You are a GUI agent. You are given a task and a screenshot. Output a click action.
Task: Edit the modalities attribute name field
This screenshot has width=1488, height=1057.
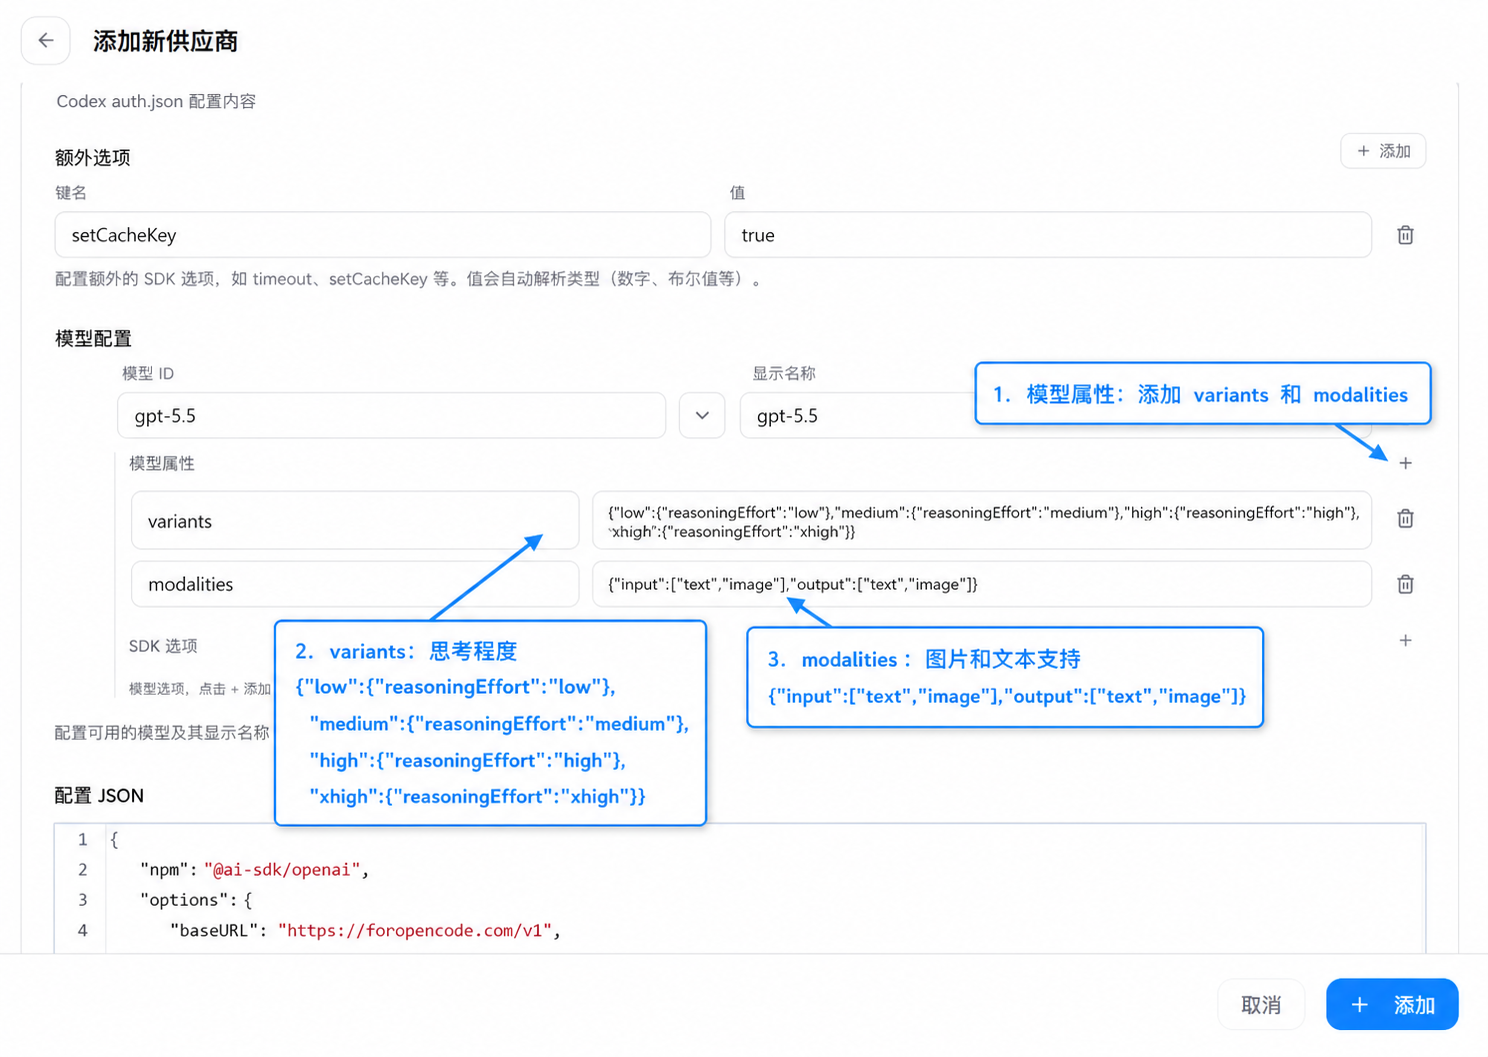tap(355, 584)
